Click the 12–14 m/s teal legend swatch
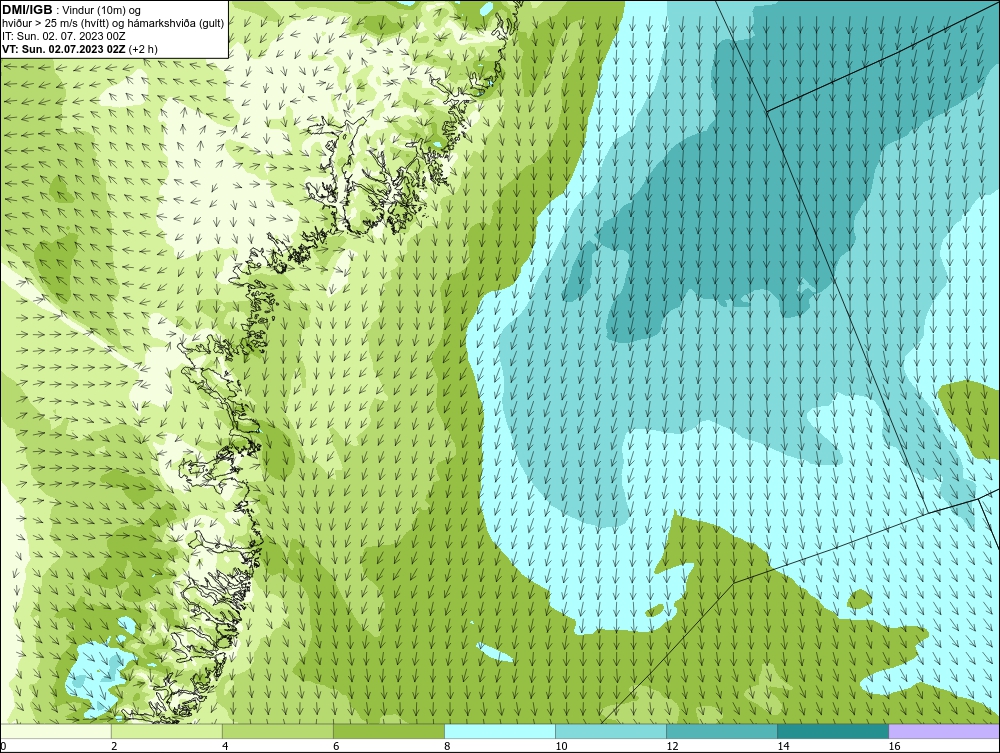Image resolution: width=1000 pixels, height=753 pixels. pos(722,731)
